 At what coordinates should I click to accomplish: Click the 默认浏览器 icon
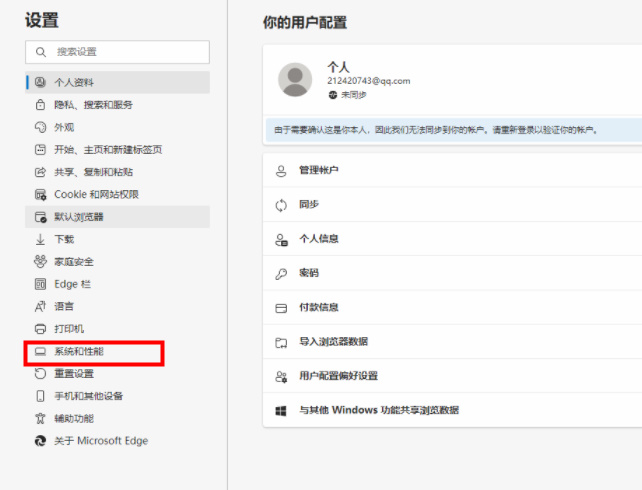40,217
